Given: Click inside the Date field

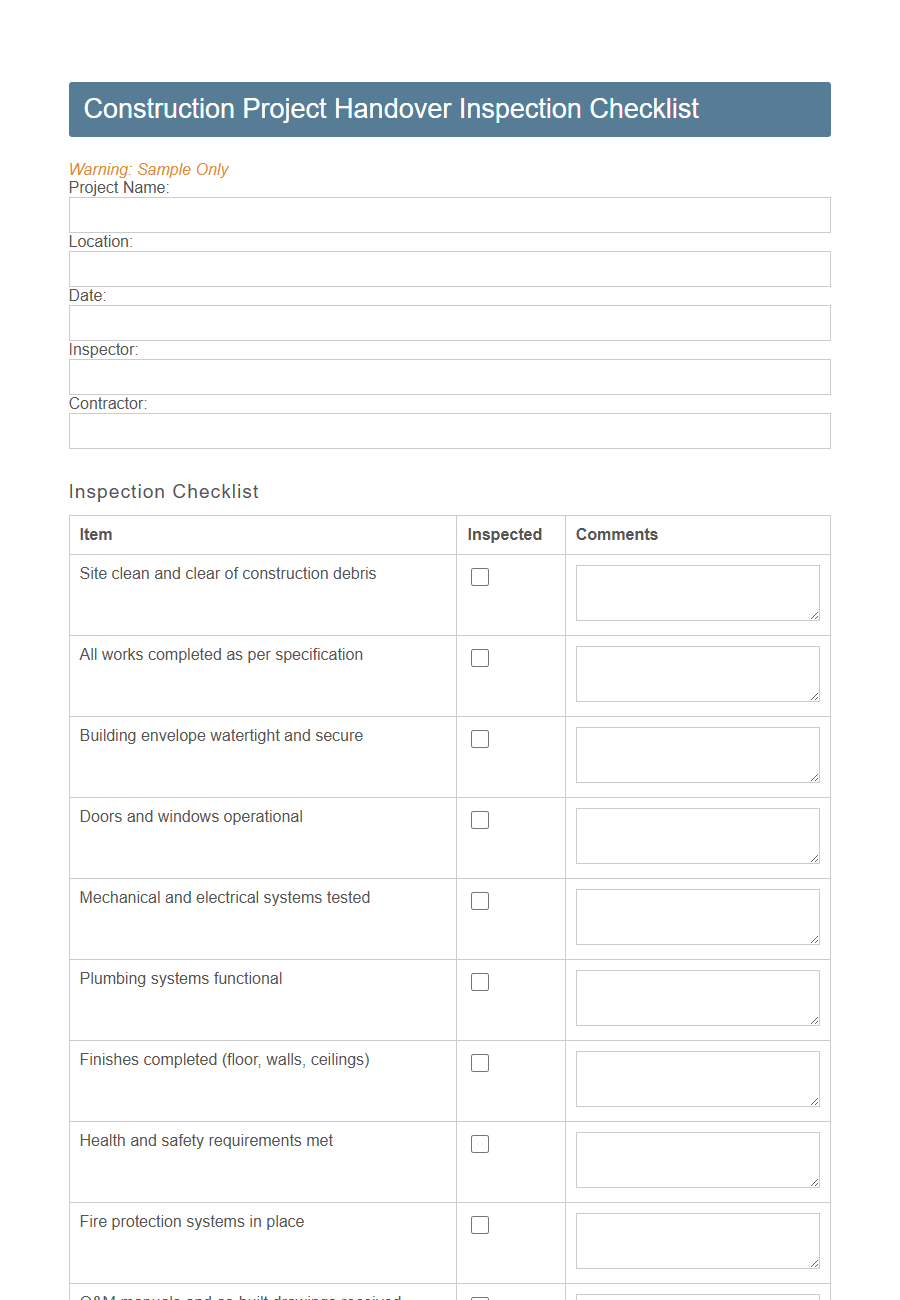Looking at the screenshot, I should coord(449,323).
